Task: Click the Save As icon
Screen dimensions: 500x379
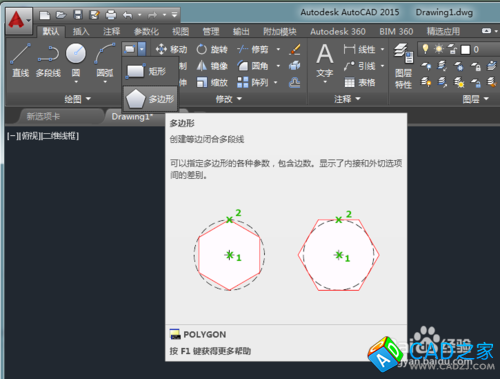Action: [x=94, y=15]
